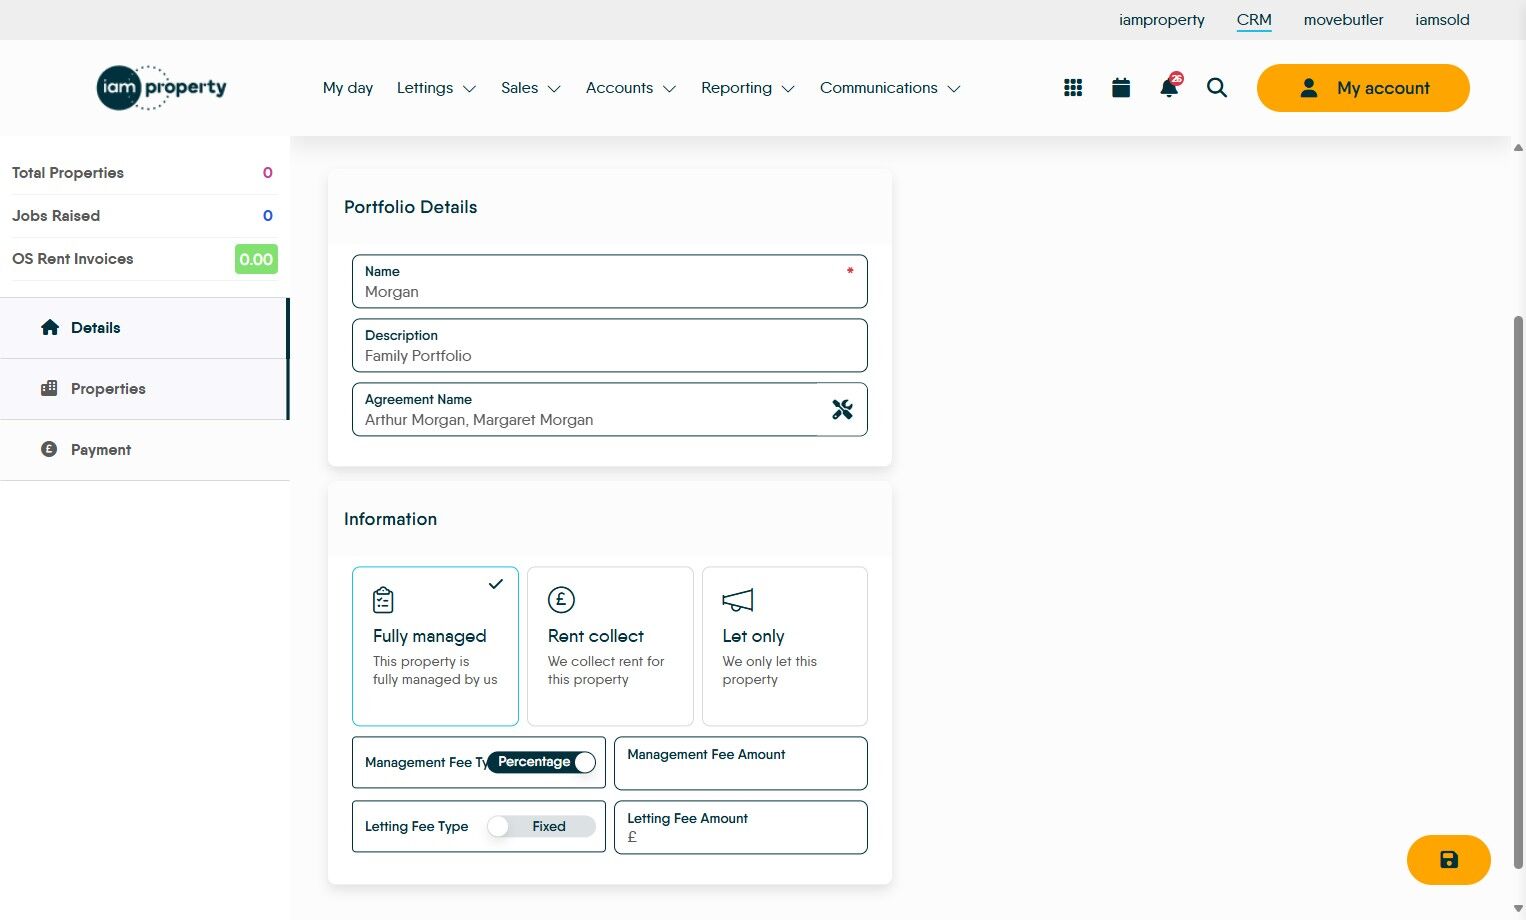
Task: Toggle the Management Fee Type Percentage switch
Action: 541,762
